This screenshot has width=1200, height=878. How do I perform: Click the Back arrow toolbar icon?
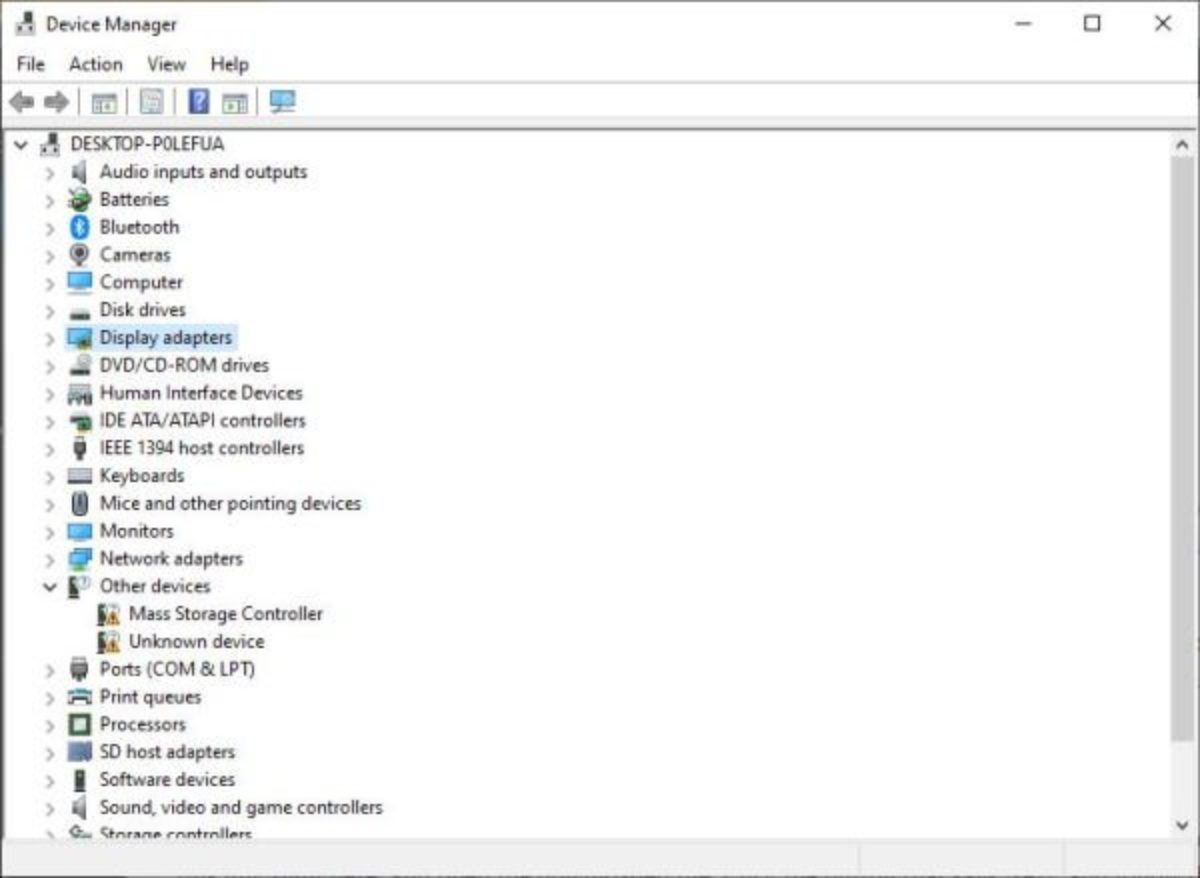tap(22, 102)
